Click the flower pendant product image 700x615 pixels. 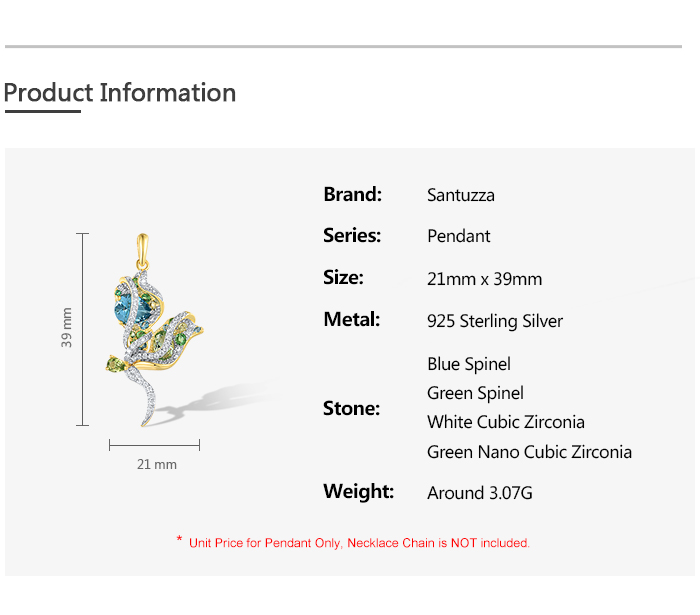pyautogui.click(x=158, y=330)
